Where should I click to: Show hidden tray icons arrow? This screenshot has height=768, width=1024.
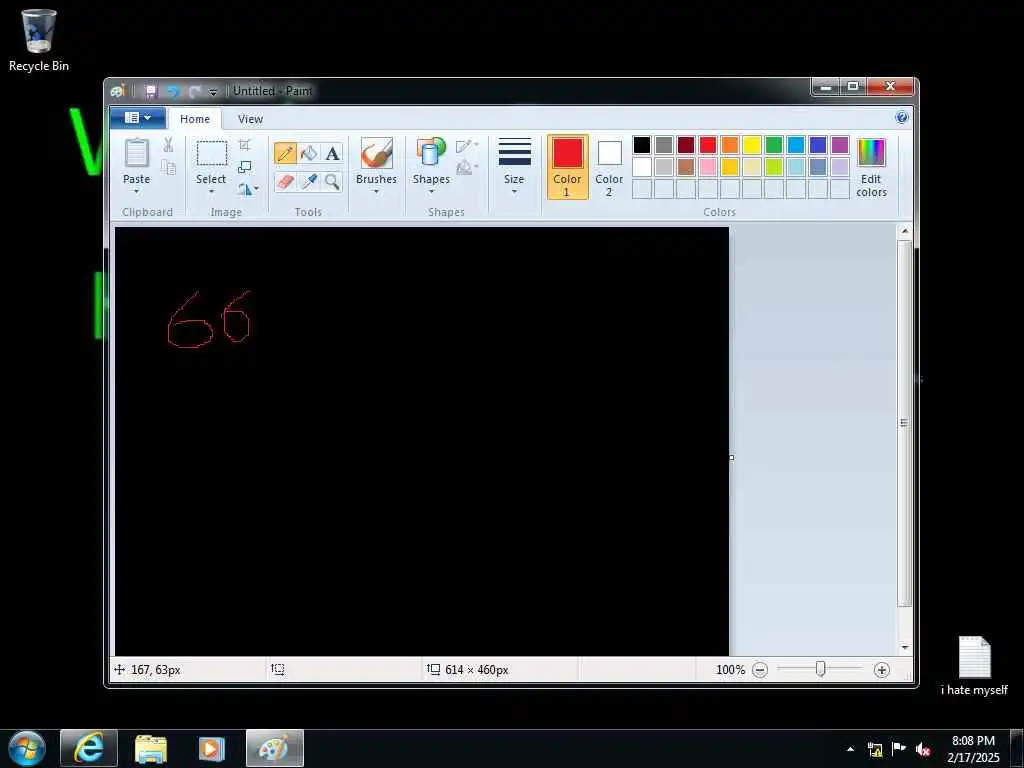[x=850, y=749]
